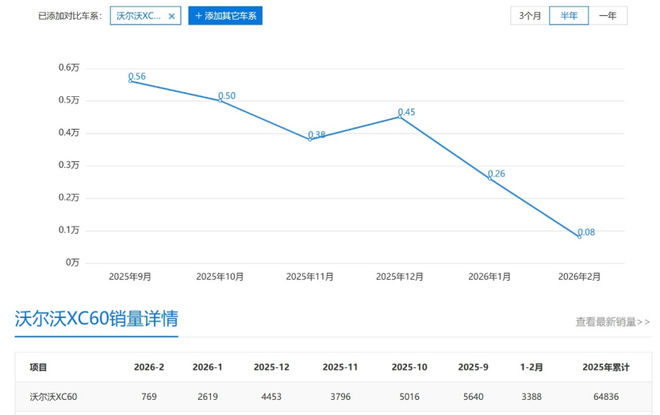Click the 2619 sales cell
Image resolution: width=660 pixels, height=415 pixels.
tap(208, 396)
